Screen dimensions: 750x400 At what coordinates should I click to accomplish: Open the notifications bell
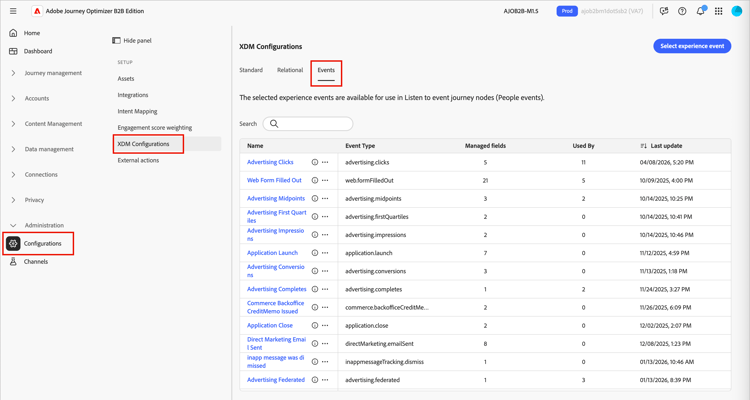700,11
